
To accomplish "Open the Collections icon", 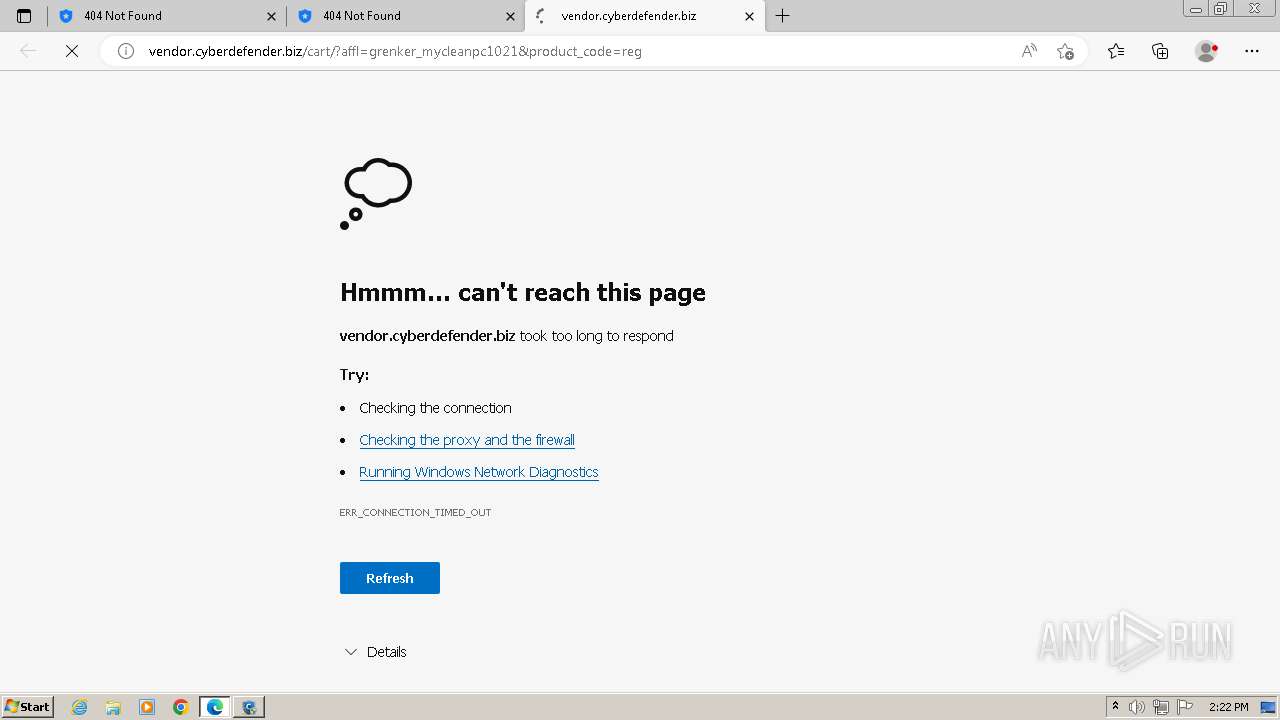I will 1160,51.
